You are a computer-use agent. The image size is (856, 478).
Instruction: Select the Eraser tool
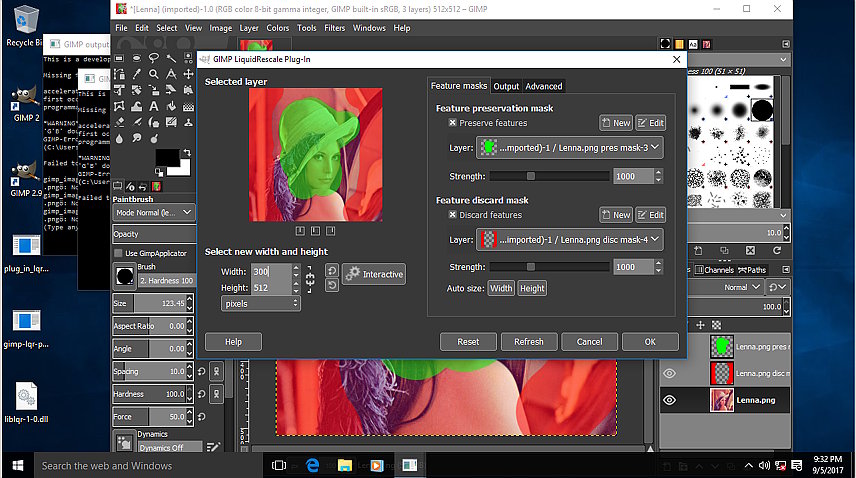coord(119,122)
